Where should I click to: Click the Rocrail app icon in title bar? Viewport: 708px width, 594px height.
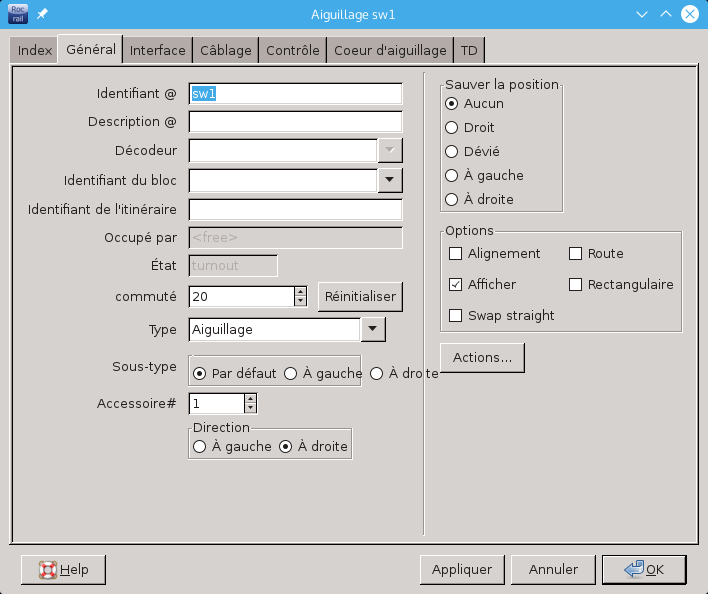18,14
